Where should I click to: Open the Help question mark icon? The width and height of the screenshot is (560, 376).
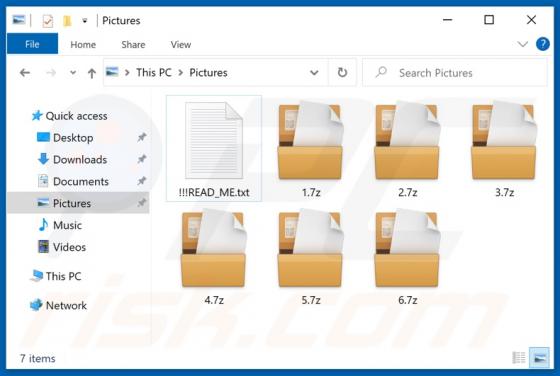pyautogui.click(x=542, y=44)
